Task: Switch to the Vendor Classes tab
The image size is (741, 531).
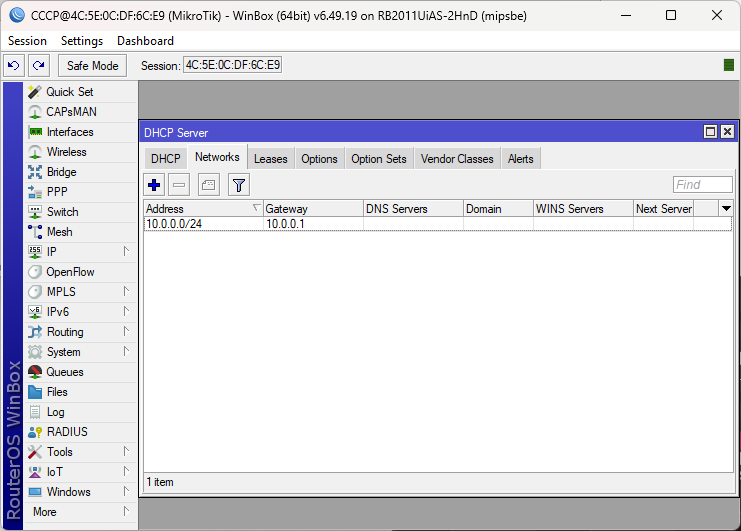Action: tap(457, 159)
